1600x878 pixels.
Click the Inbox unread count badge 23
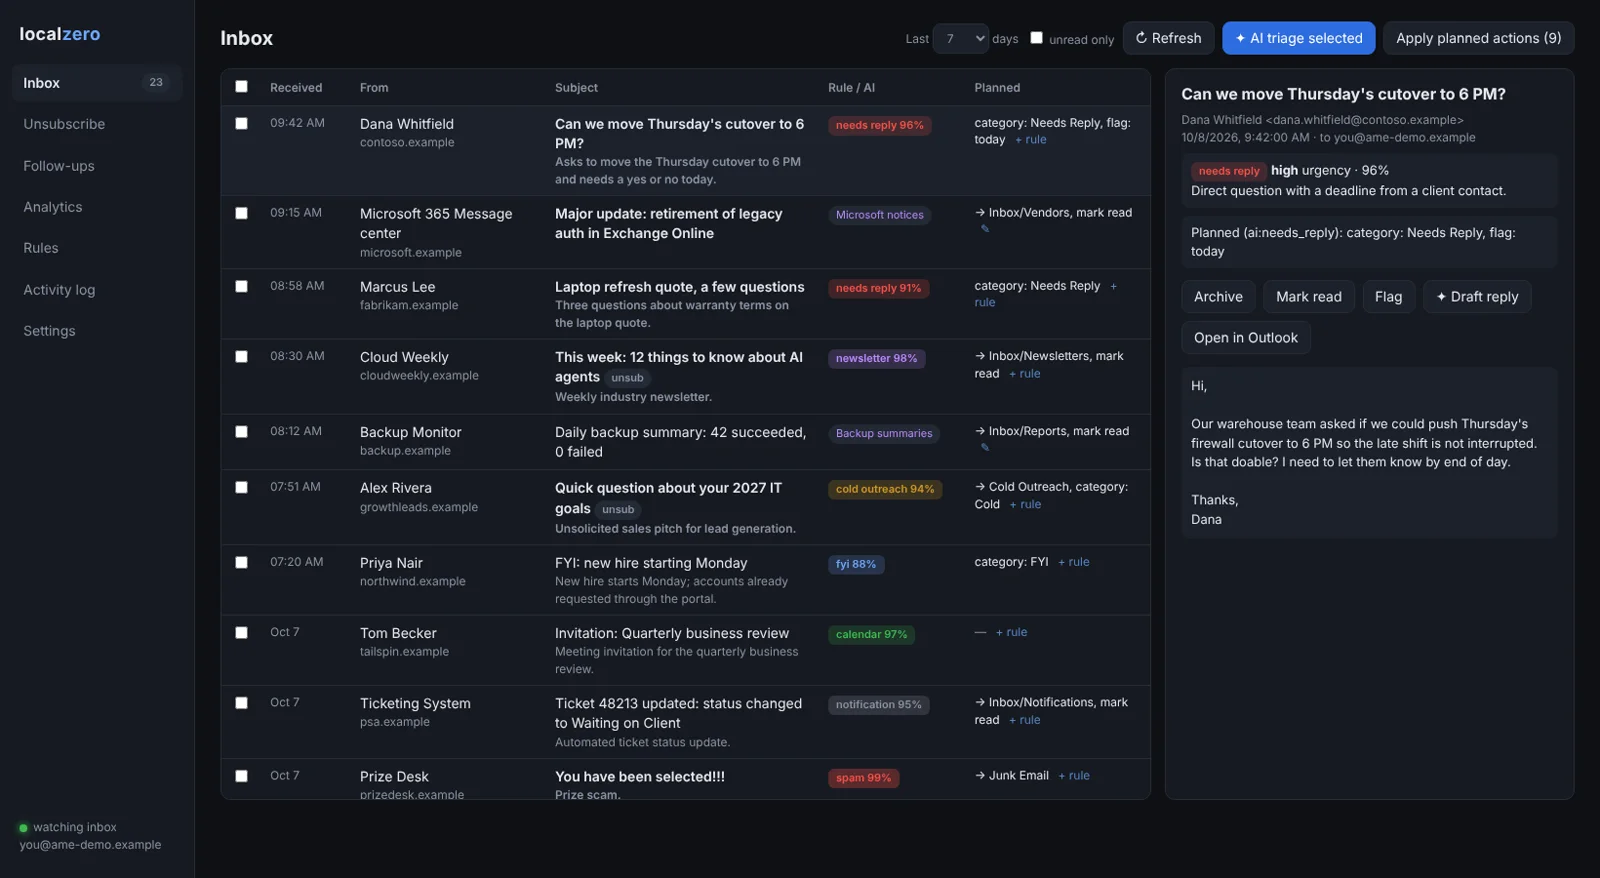pyautogui.click(x=156, y=83)
